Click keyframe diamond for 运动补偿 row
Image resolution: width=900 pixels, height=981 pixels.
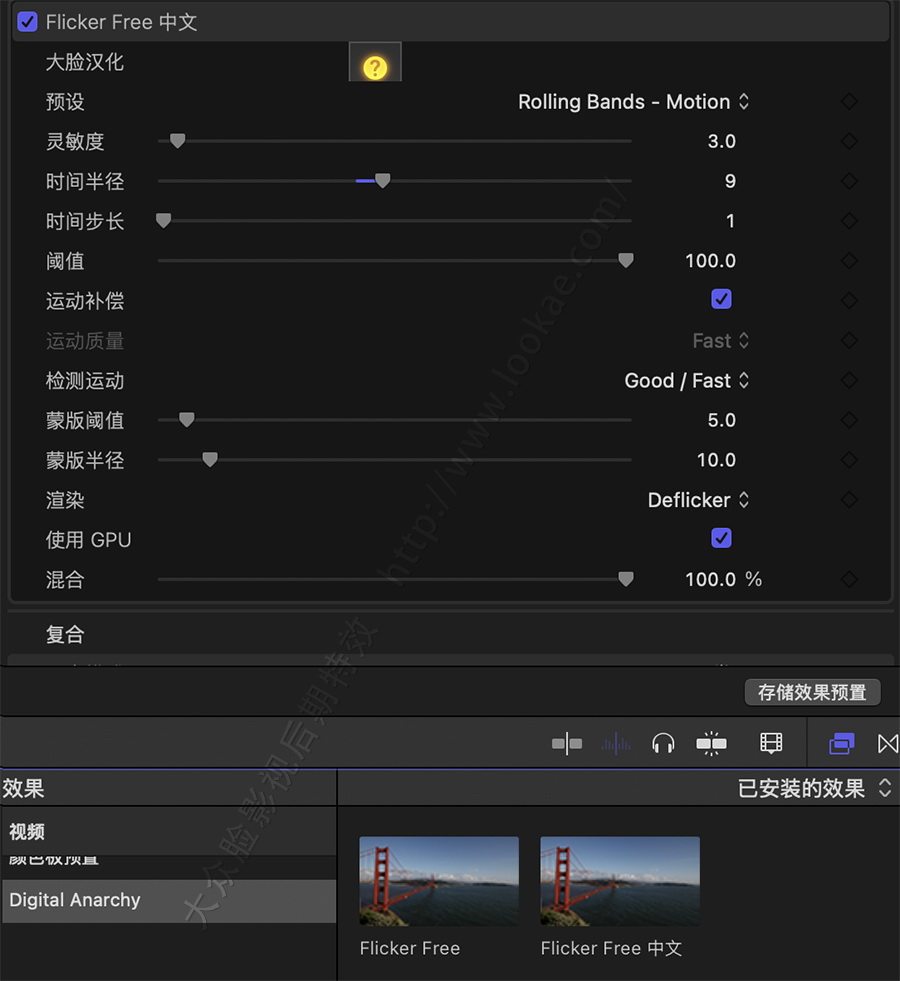[x=849, y=300]
